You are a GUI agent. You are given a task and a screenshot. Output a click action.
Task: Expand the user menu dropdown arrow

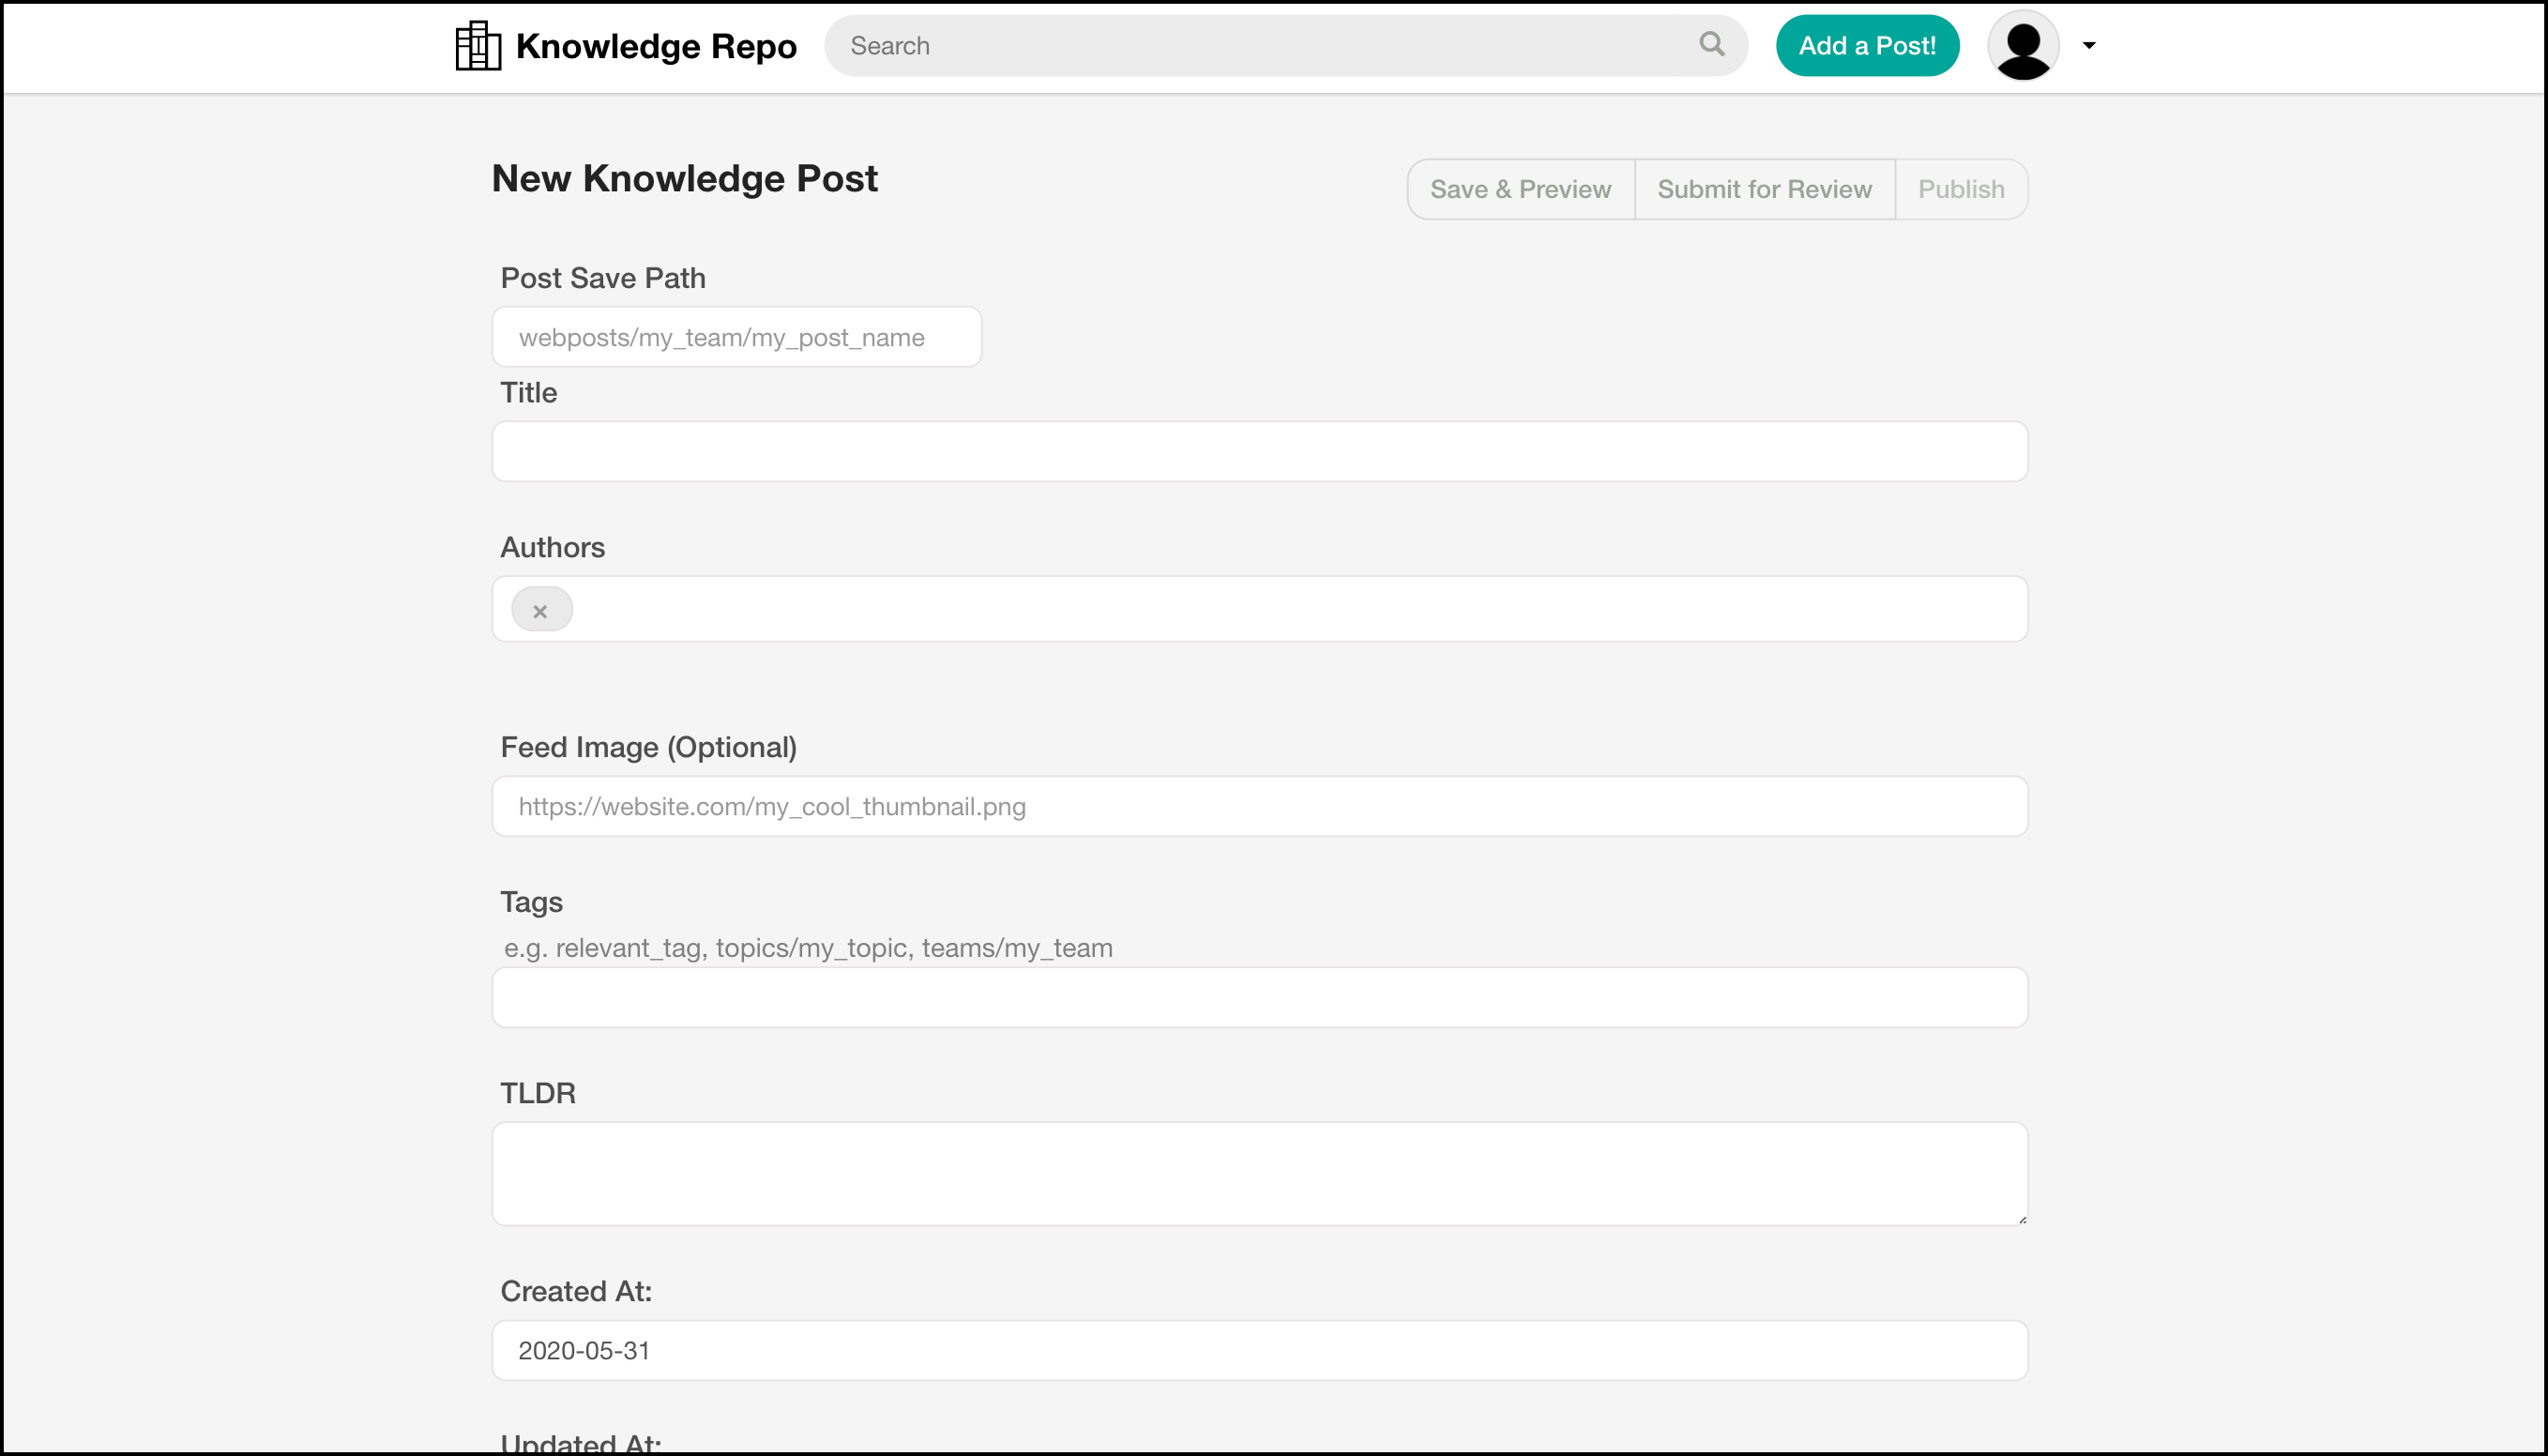point(2088,45)
